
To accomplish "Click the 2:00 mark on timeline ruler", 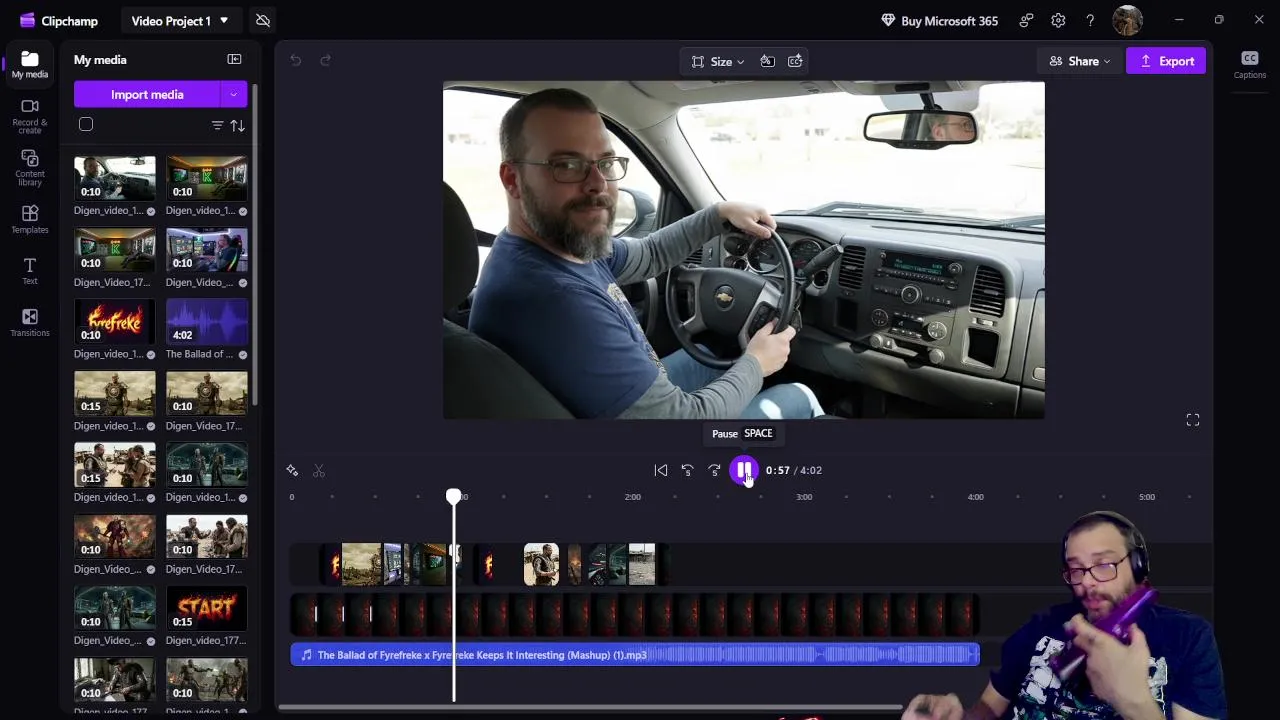I will click(x=633, y=497).
